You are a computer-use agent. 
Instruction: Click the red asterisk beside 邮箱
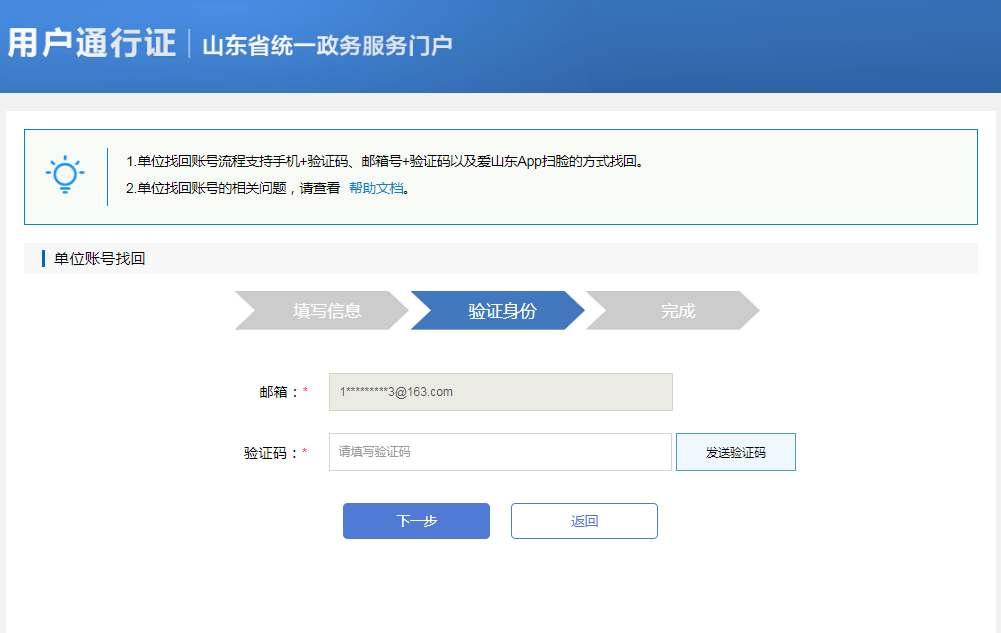305,392
